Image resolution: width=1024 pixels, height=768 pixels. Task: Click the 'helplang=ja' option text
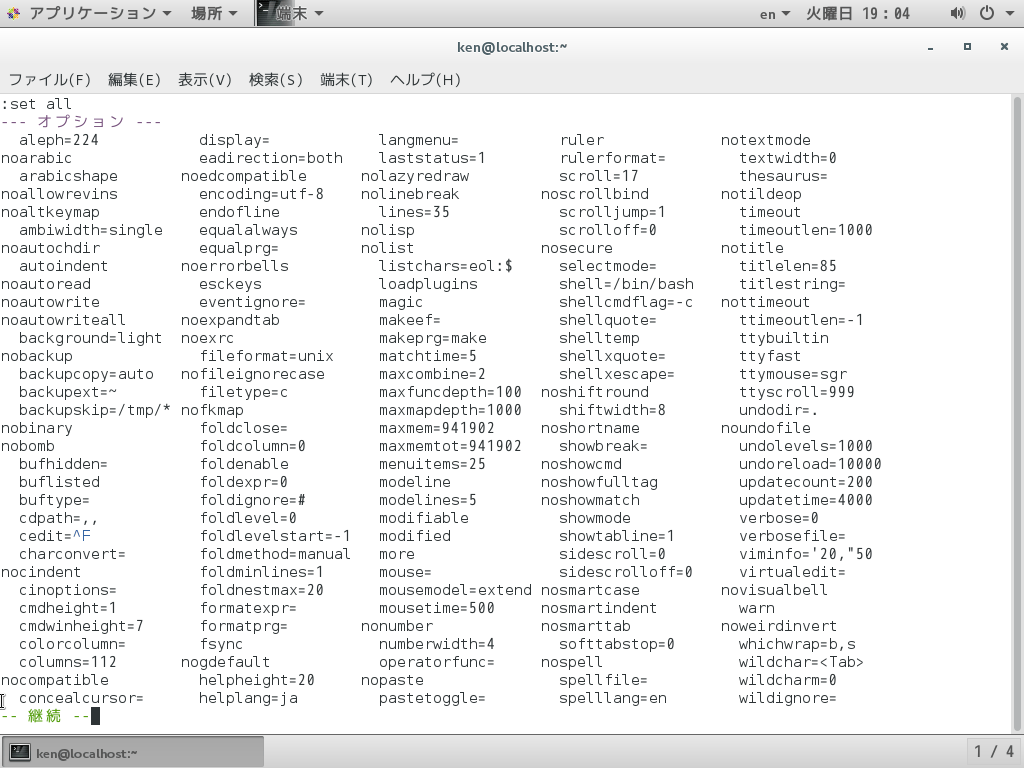[248, 698]
